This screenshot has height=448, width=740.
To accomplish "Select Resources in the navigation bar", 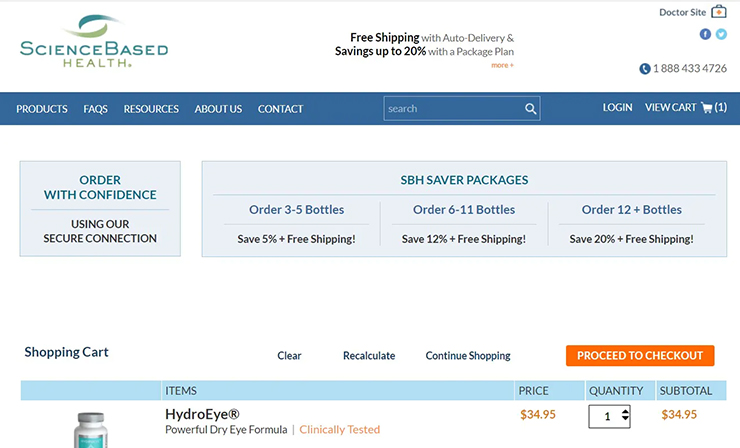I will (151, 109).
